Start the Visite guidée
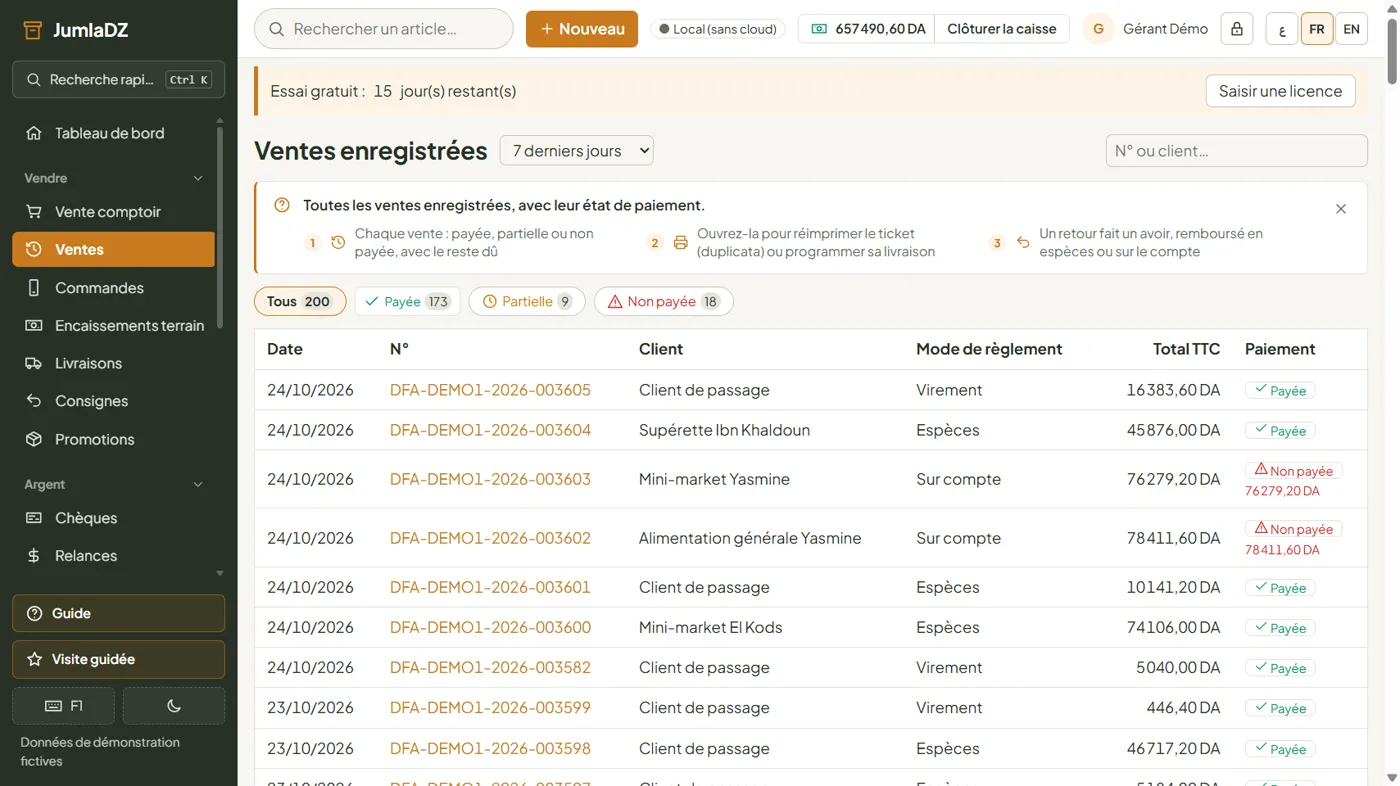The image size is (1400, 786). coord(118,659)
